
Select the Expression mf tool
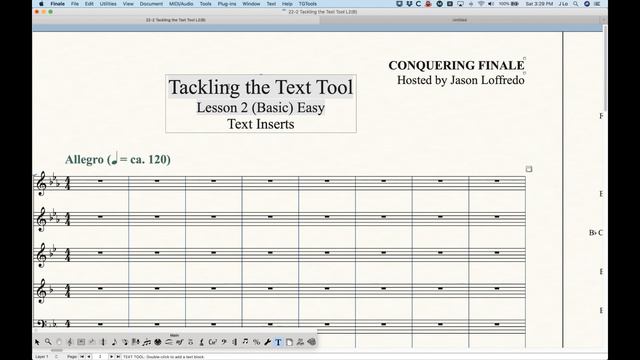click(x=180, y=342)
